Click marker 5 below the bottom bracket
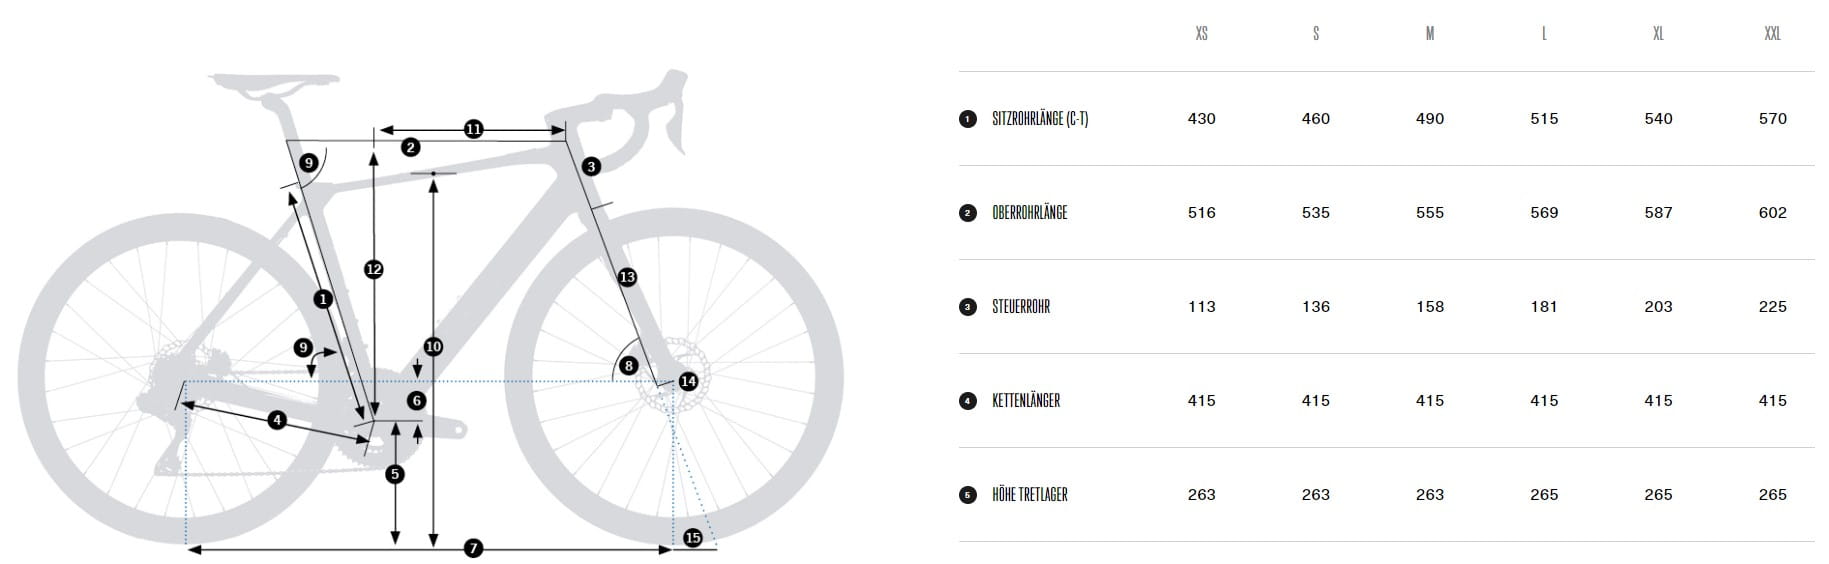The width and height of the screenshot is (1829, 564). click(x=395, y=474)
